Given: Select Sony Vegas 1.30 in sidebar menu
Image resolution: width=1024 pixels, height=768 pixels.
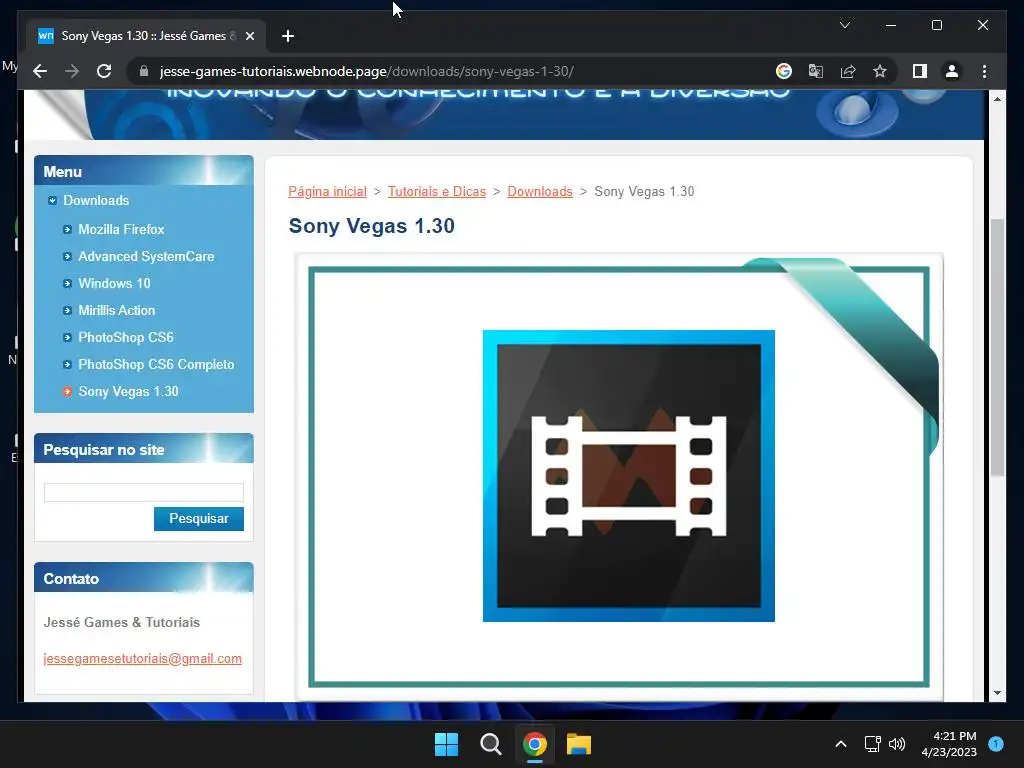Looking at the screenshot, I should coord(128,391).
